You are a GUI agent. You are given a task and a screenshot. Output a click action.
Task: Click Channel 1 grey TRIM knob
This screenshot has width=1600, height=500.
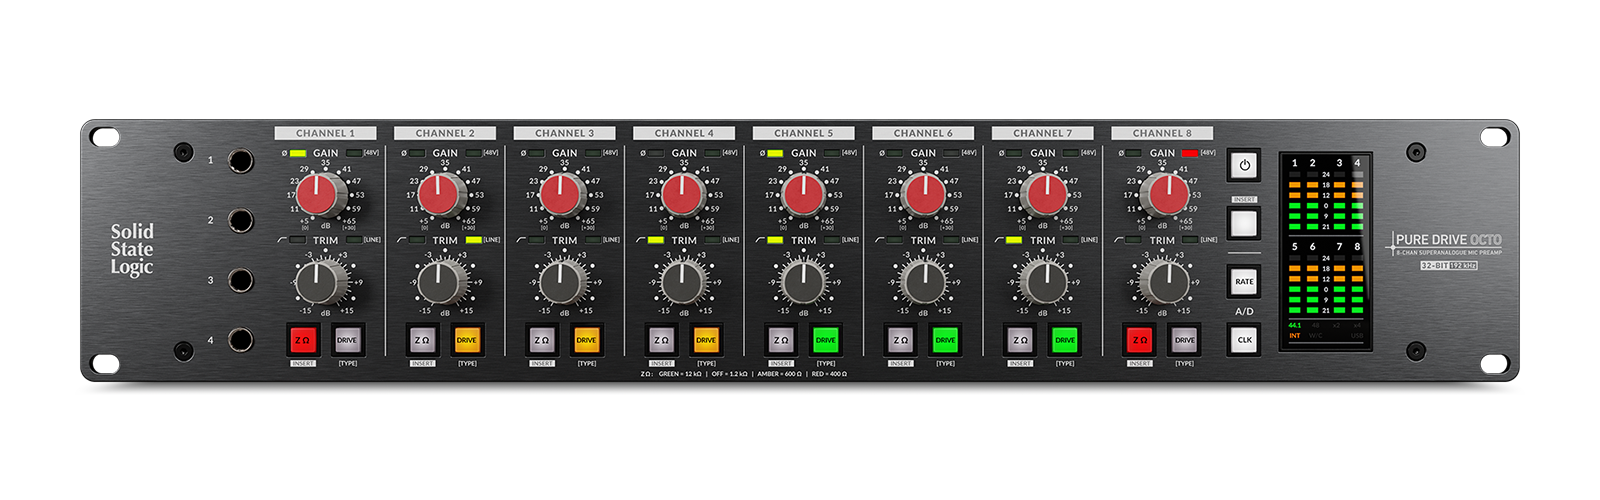pos(319,283)
